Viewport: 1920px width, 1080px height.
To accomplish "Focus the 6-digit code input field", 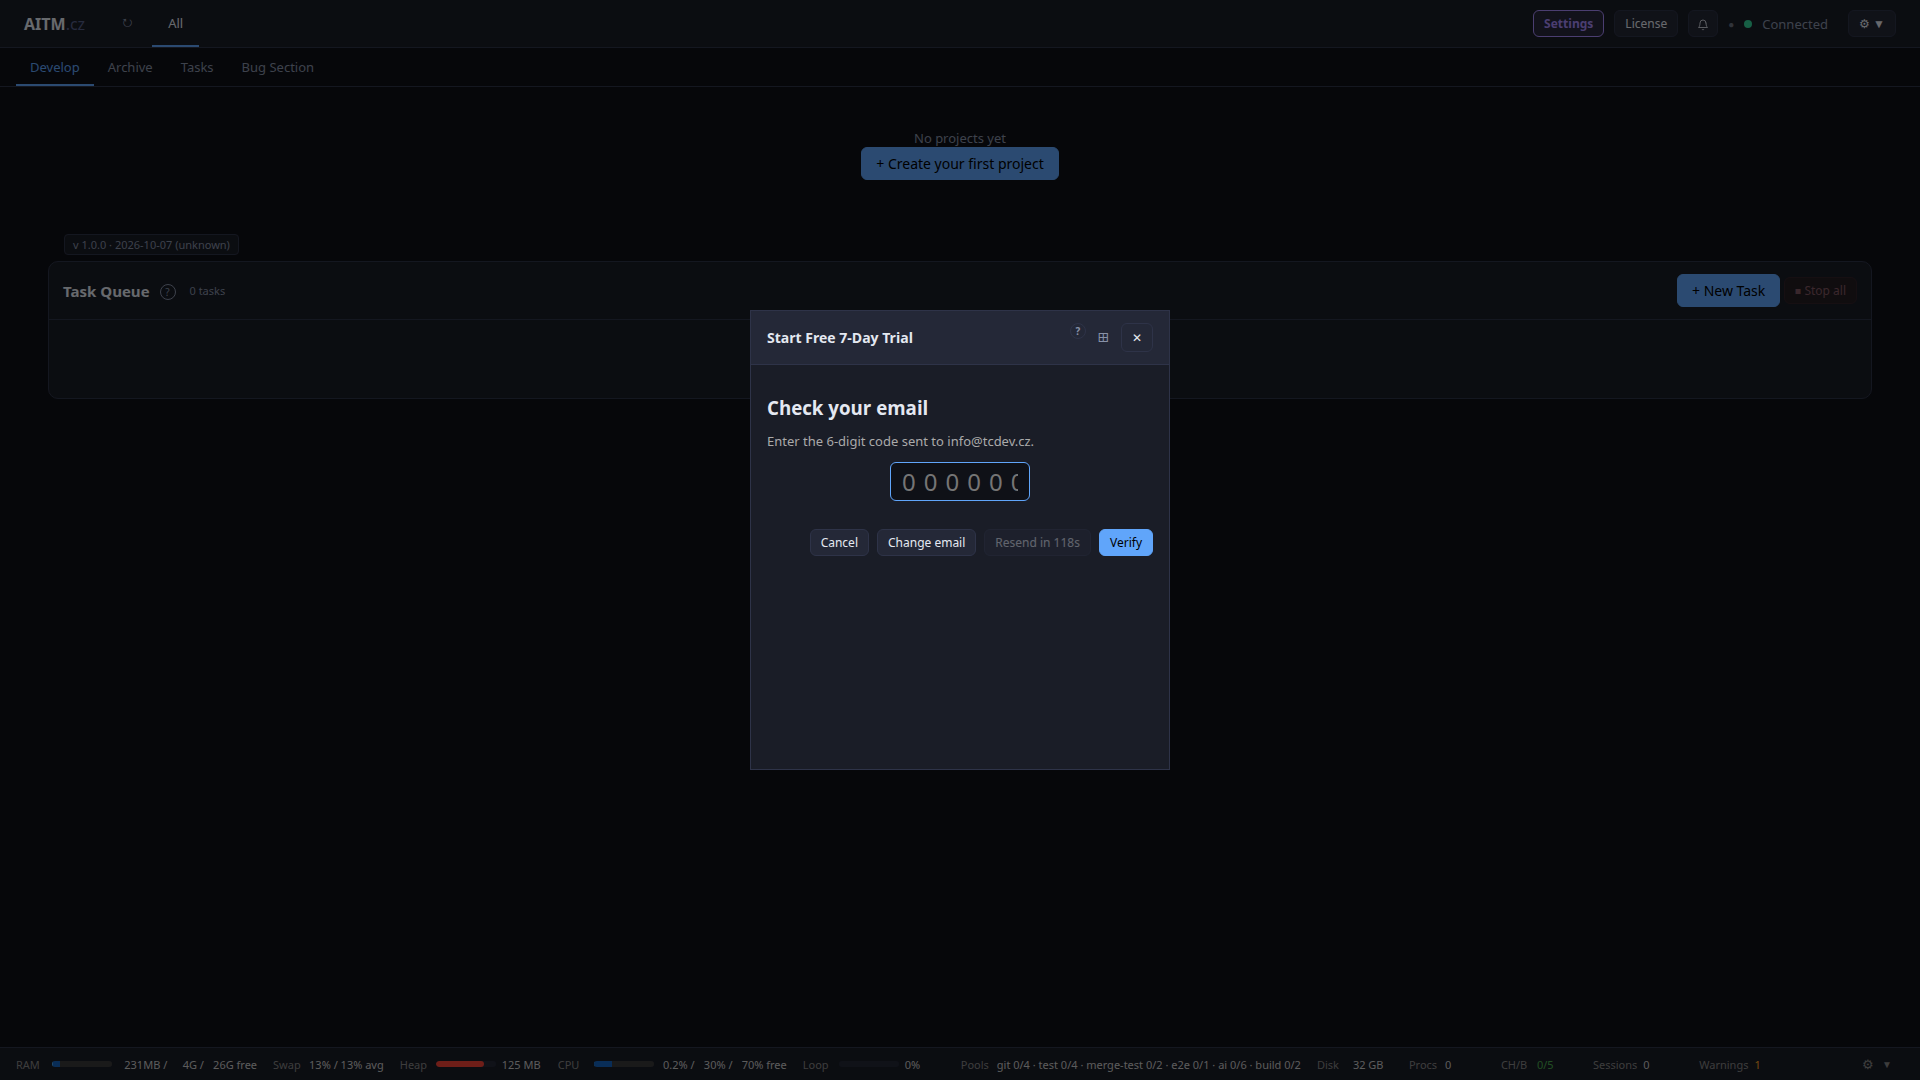I will click(x=960, y=482).
